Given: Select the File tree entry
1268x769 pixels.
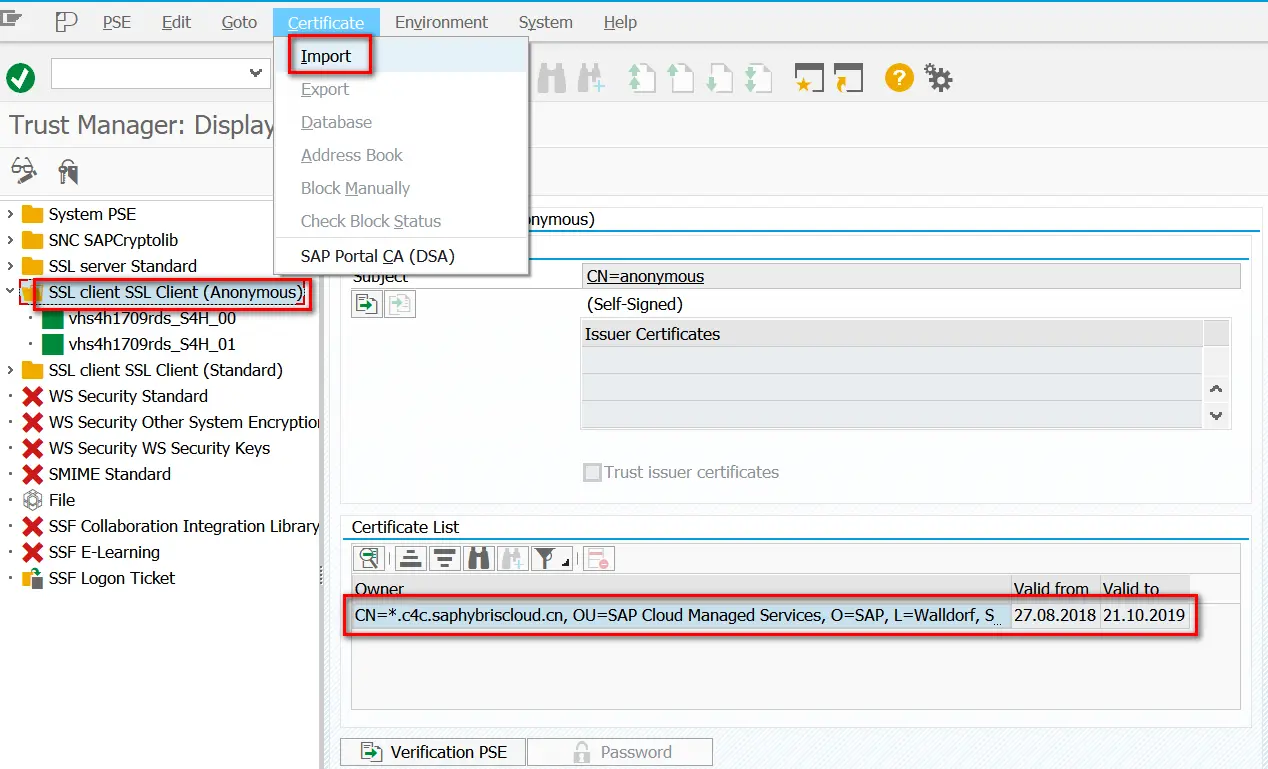Looking at the screenshot, I should click(62, 500).
